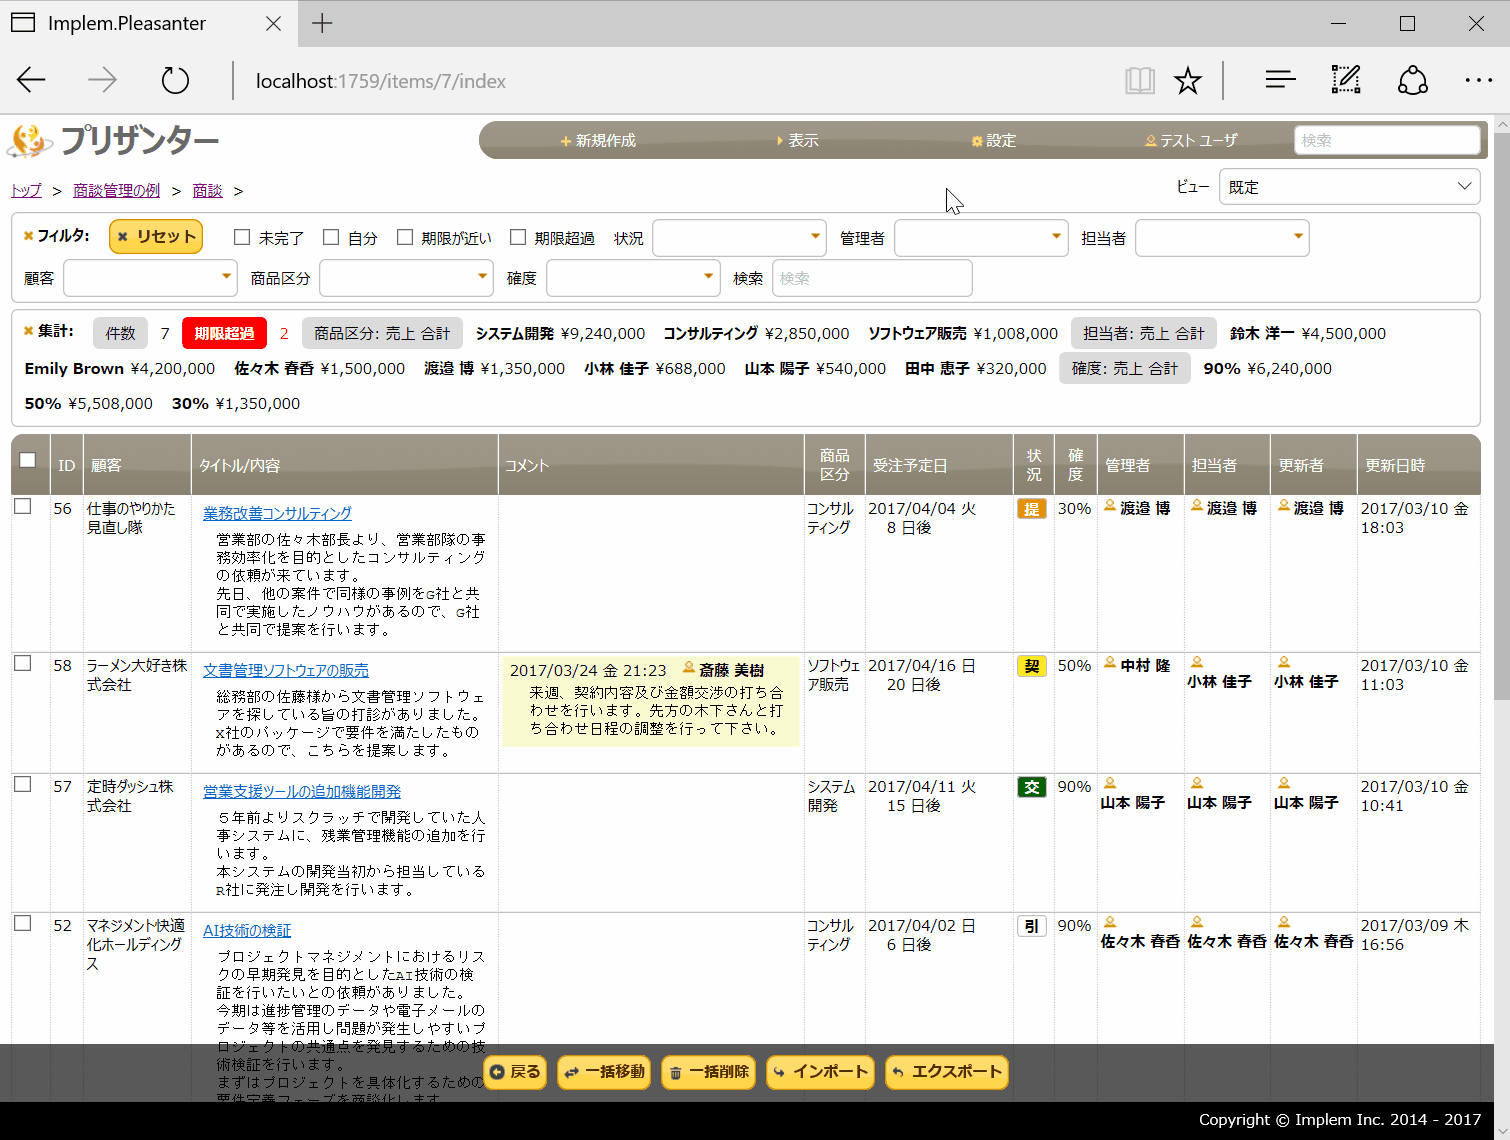
Task: Enable the 未完了 filter checkbox
Action: click(242, 237)
